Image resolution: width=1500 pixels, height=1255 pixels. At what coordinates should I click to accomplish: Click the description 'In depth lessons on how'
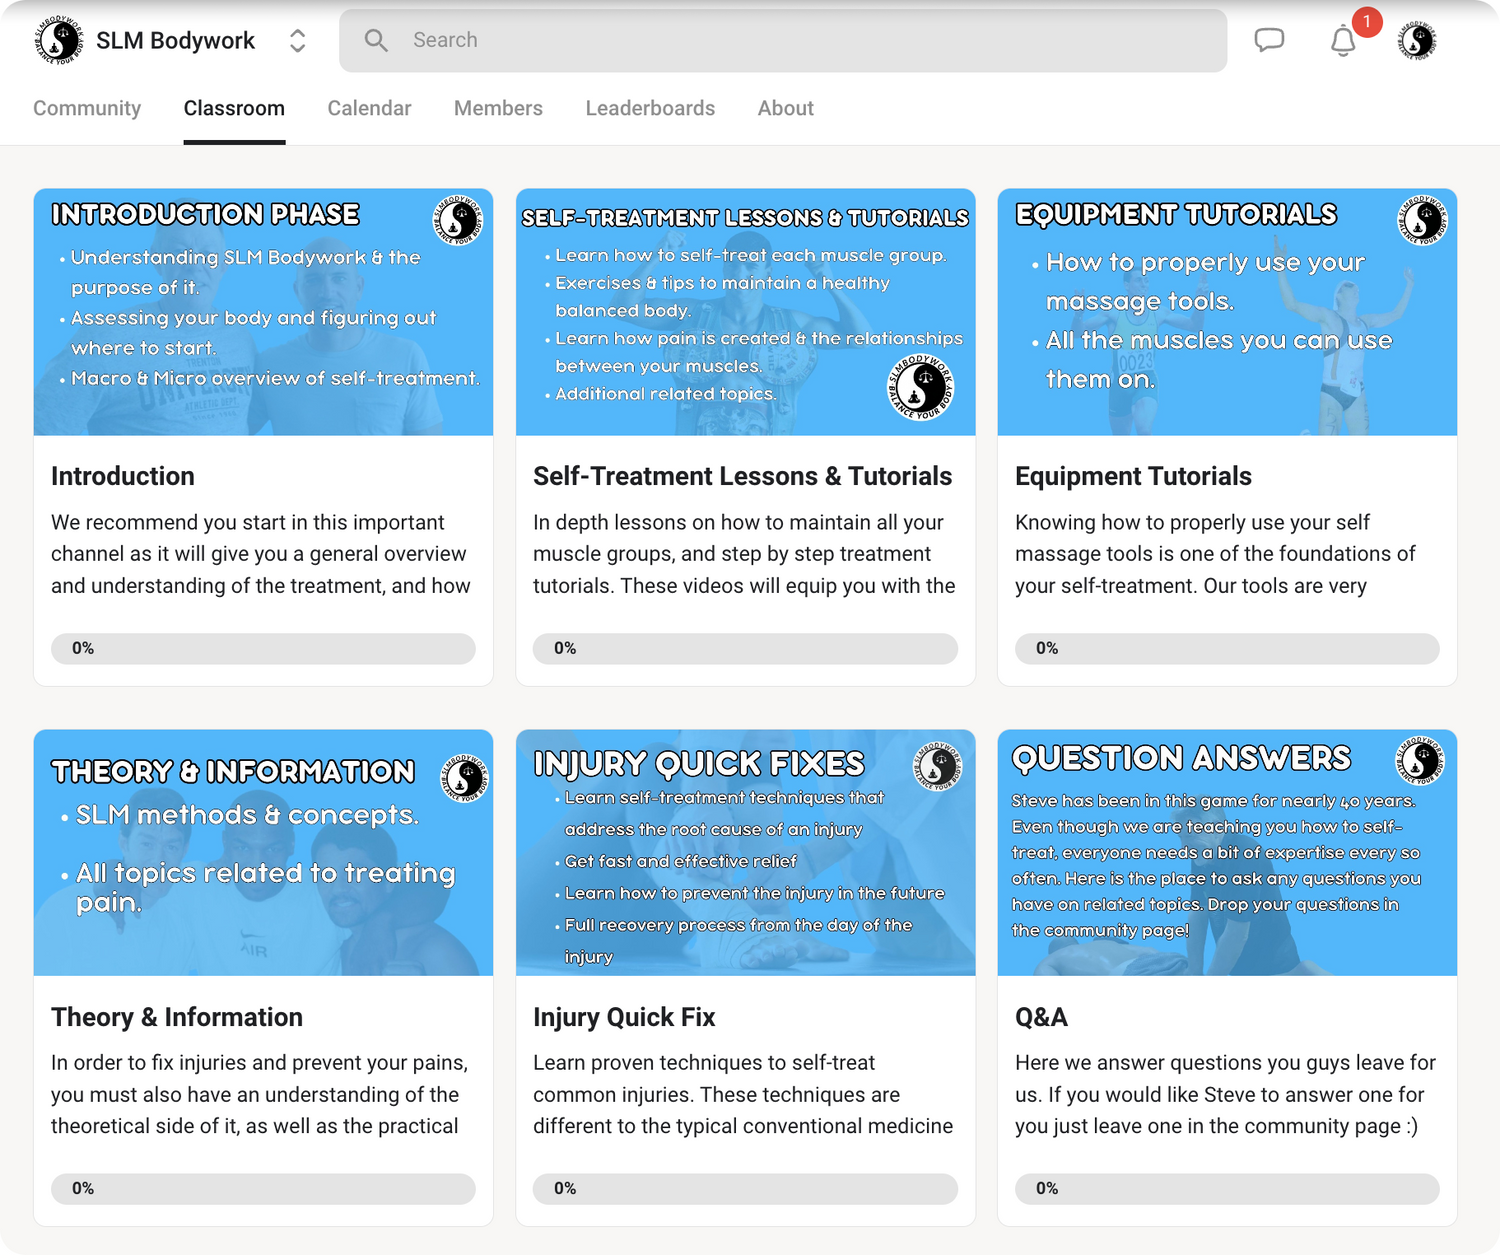pyautogui.click(x=744, y=554)
